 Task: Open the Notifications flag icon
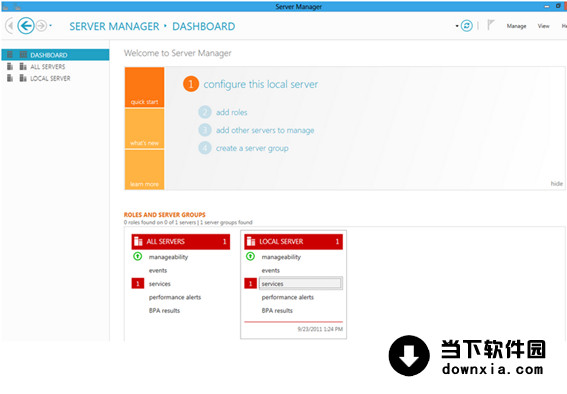coord(491,25)
